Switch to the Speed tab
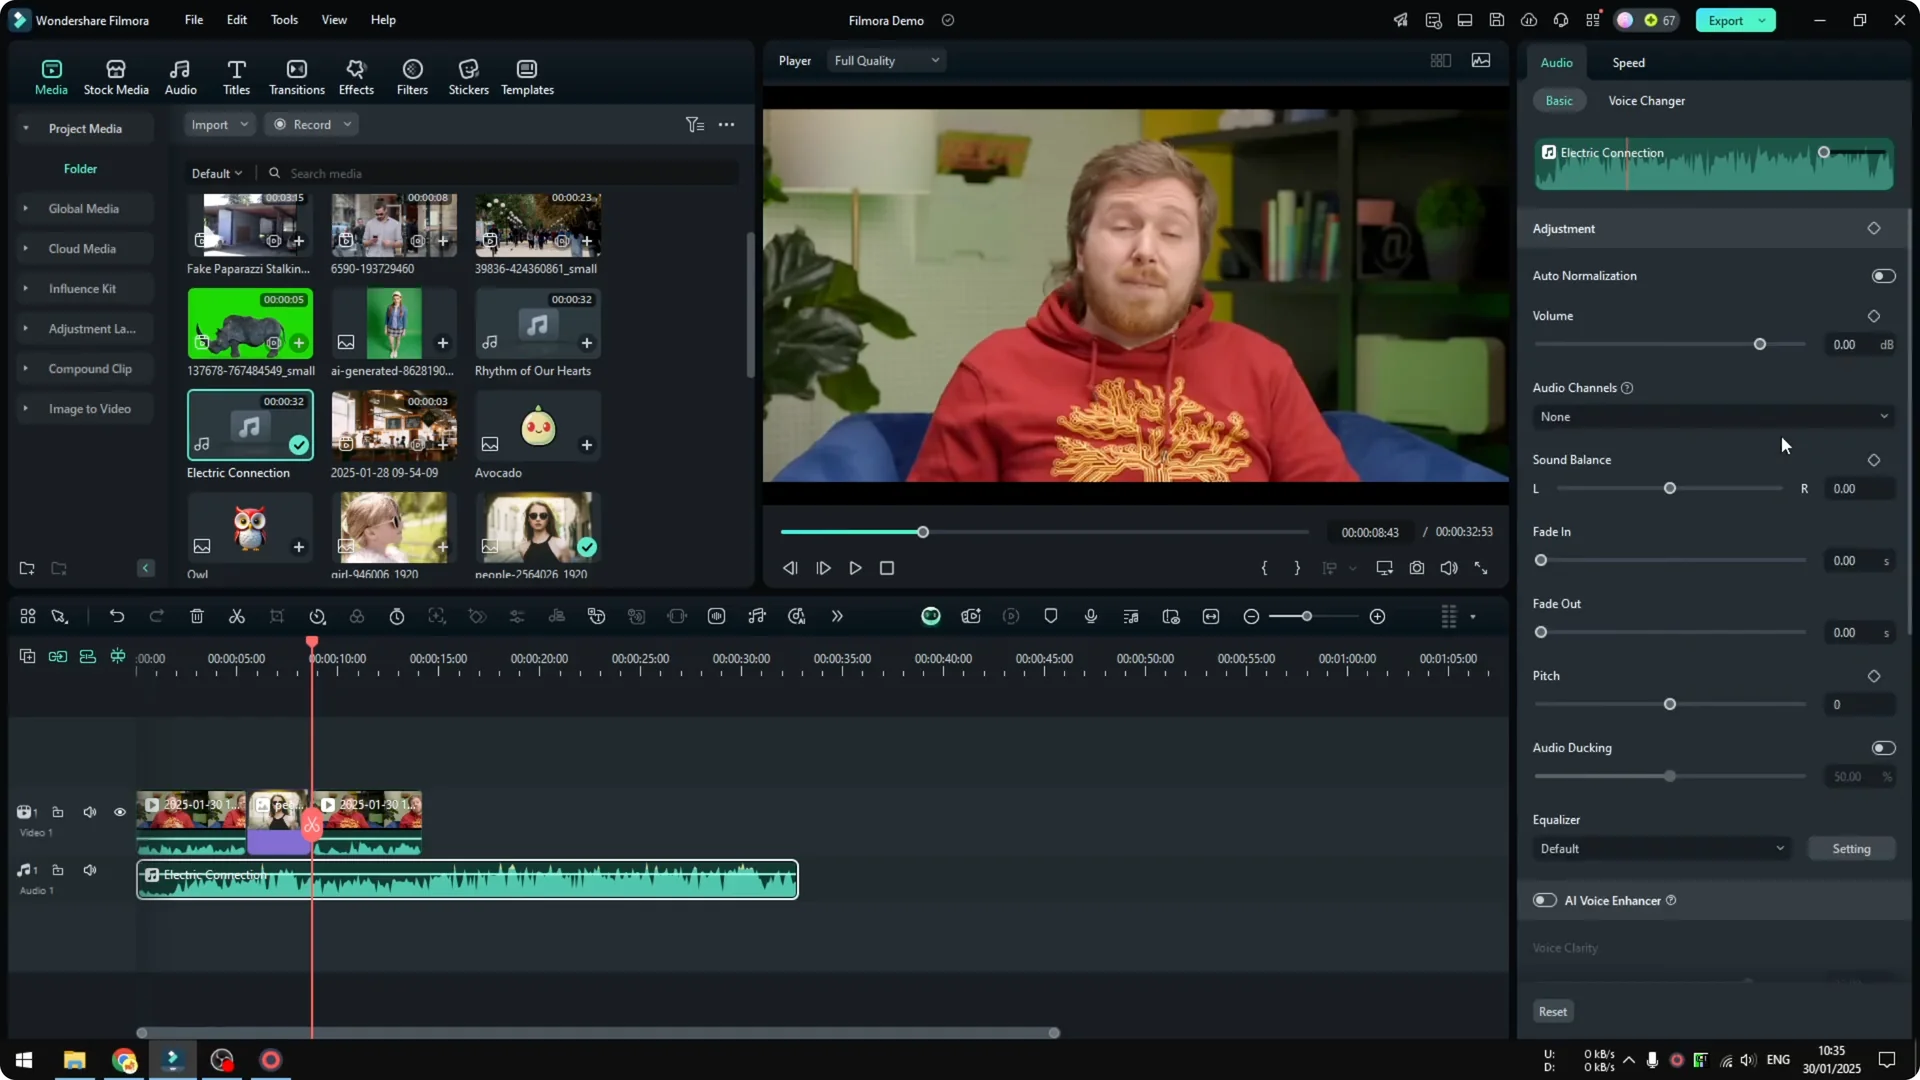1920x1080 pixels. click(1627, 62)
